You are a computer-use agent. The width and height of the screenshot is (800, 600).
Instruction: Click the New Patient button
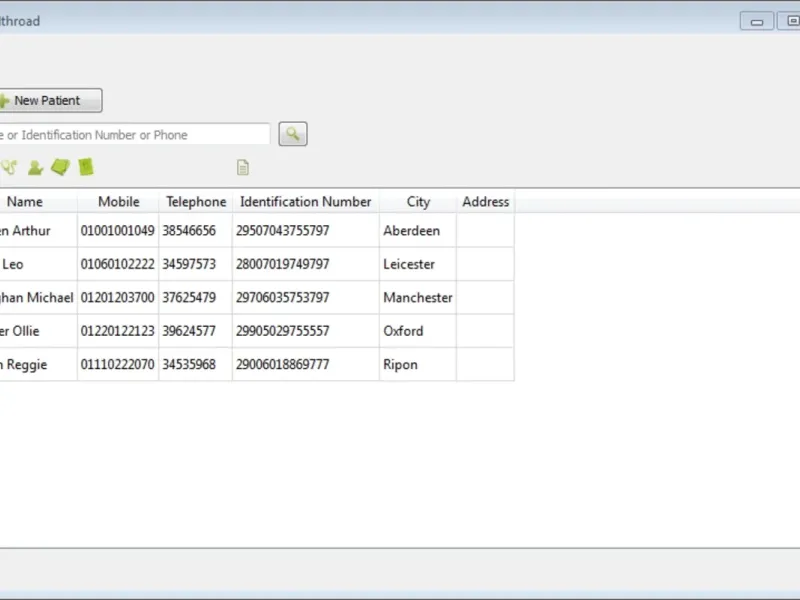tap(50, 101)
